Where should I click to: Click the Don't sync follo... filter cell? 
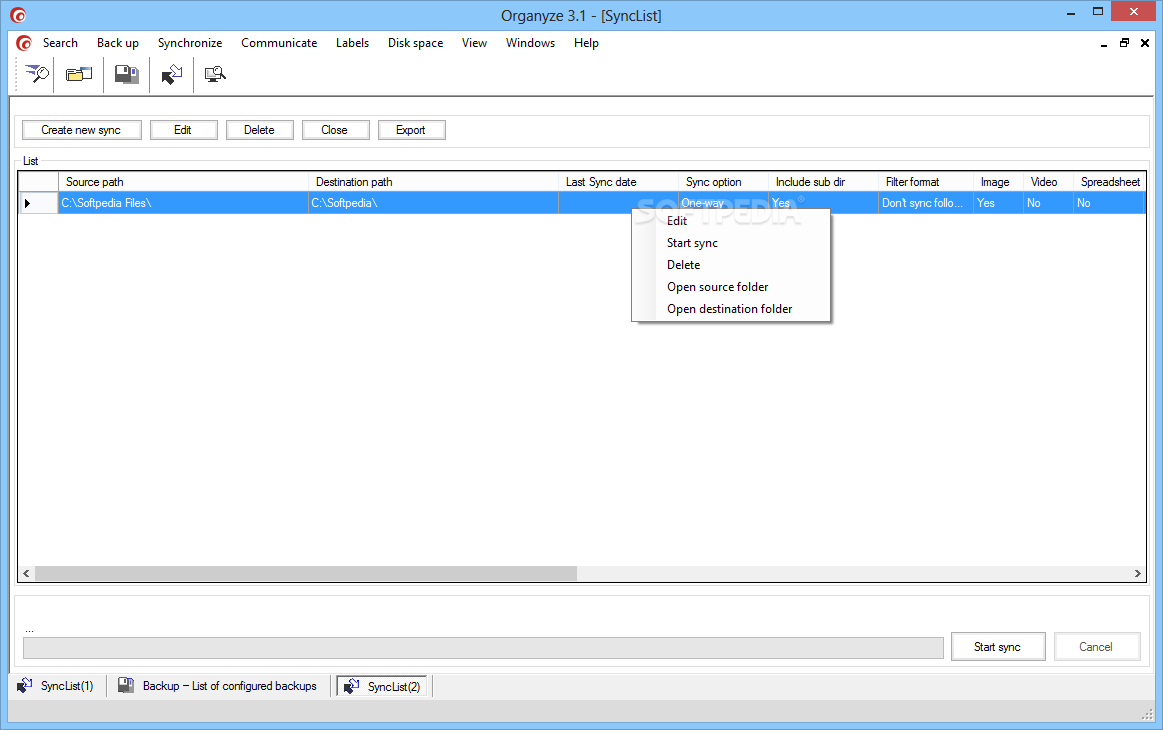[926, 203]
